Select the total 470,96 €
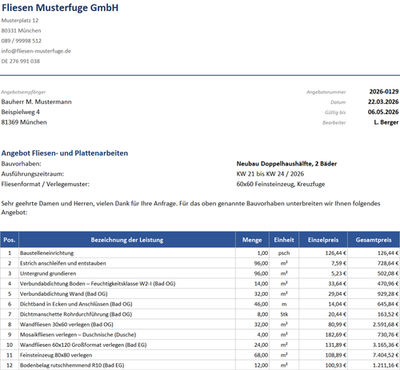The height and width of the screenshot is (370, 400). coord(374,284)
